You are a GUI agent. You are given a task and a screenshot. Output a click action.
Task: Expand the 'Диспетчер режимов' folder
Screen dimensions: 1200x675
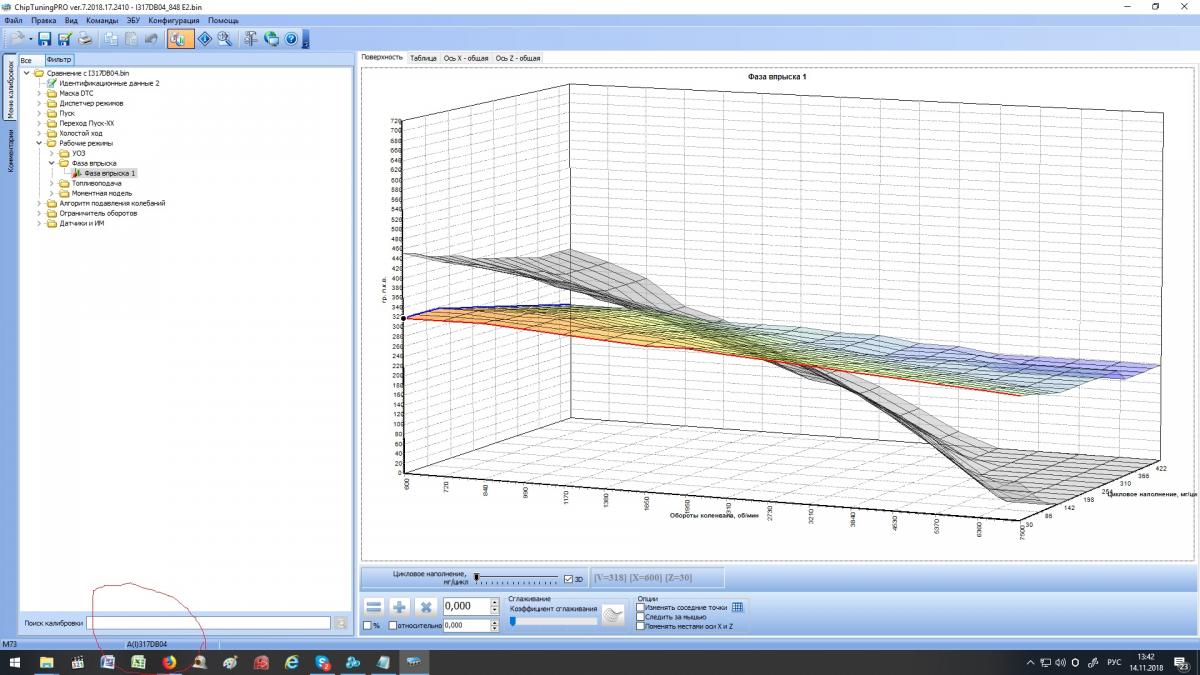pos(40,103)
